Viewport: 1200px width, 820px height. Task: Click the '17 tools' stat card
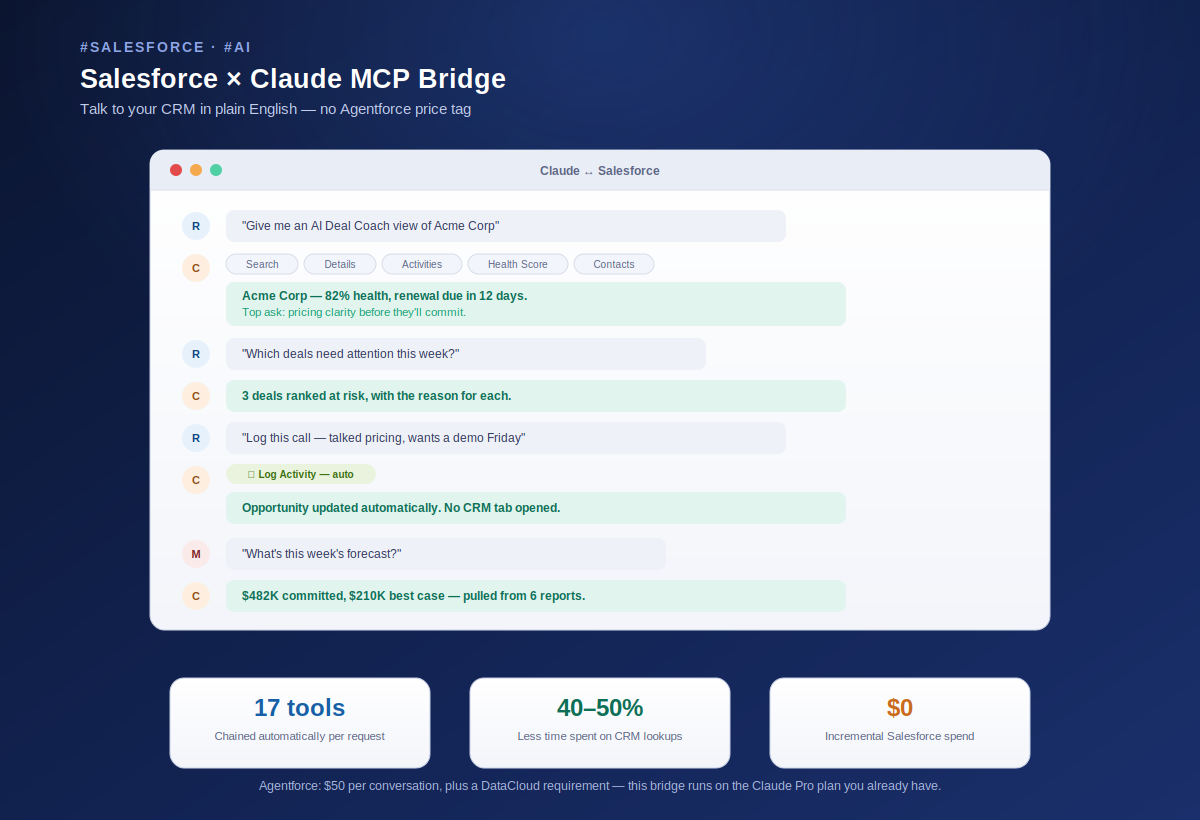(300, 723)
